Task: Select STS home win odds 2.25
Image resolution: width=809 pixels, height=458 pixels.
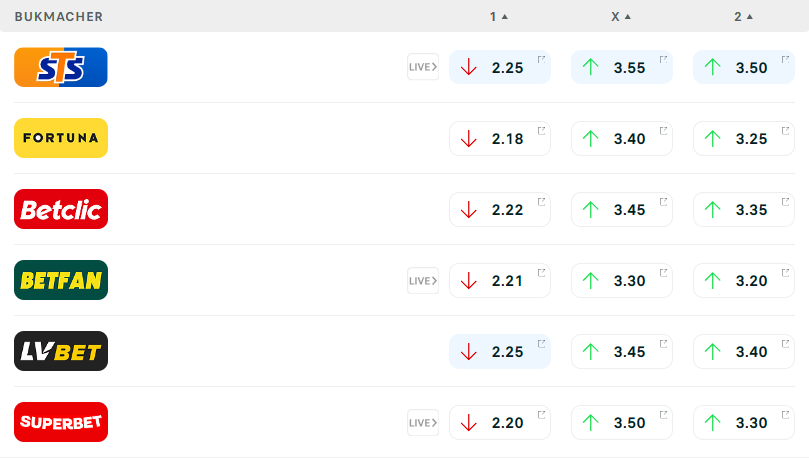Action: point(500,68)
